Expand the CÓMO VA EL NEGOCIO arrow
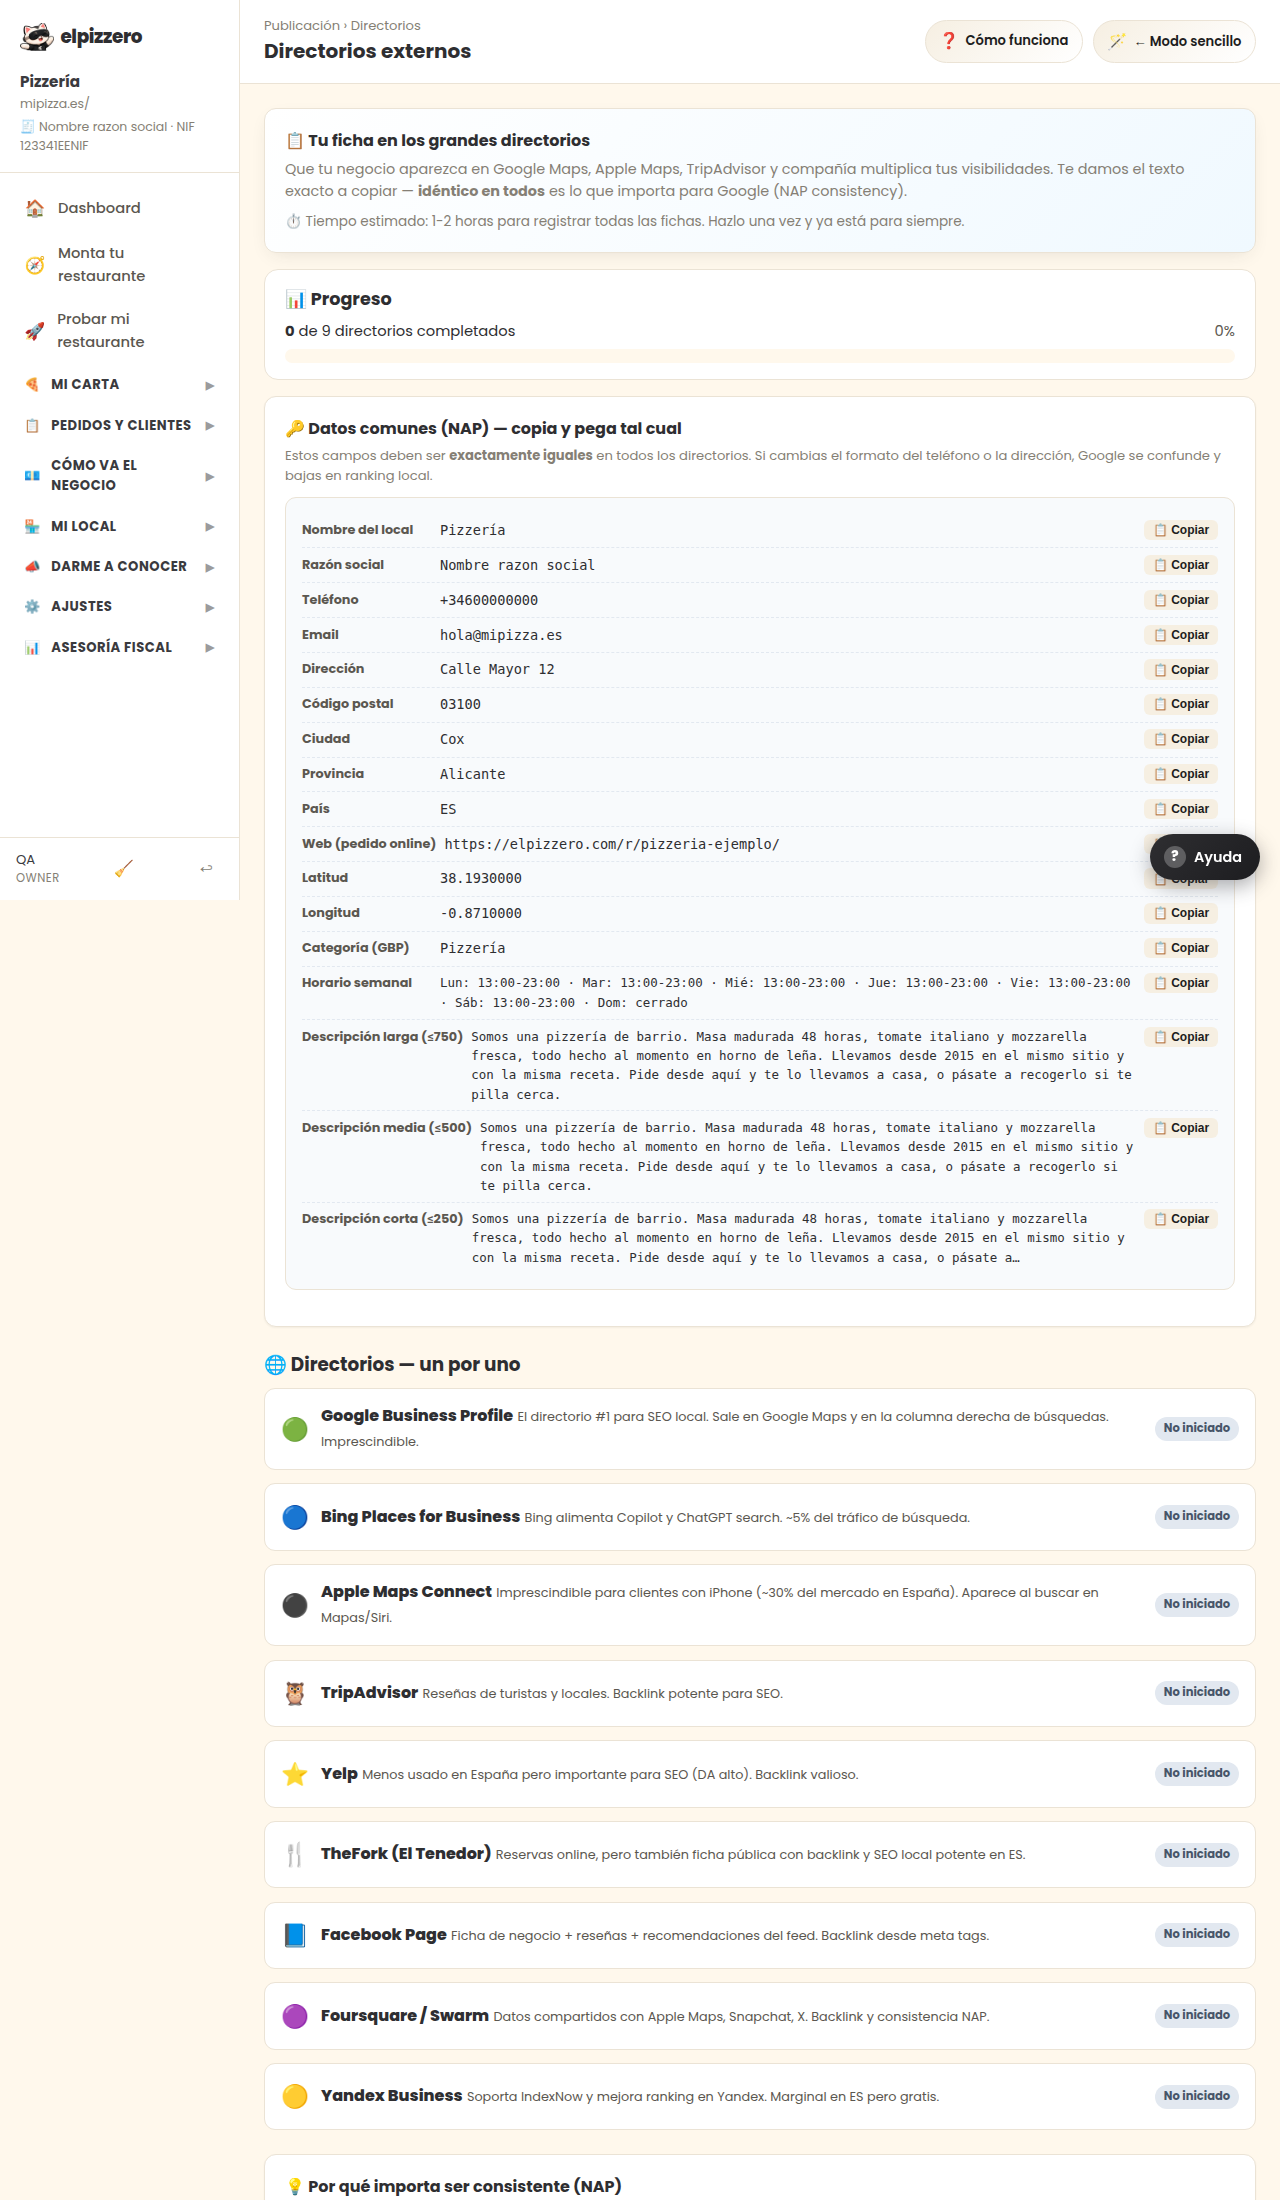 (x=210, y=476)
